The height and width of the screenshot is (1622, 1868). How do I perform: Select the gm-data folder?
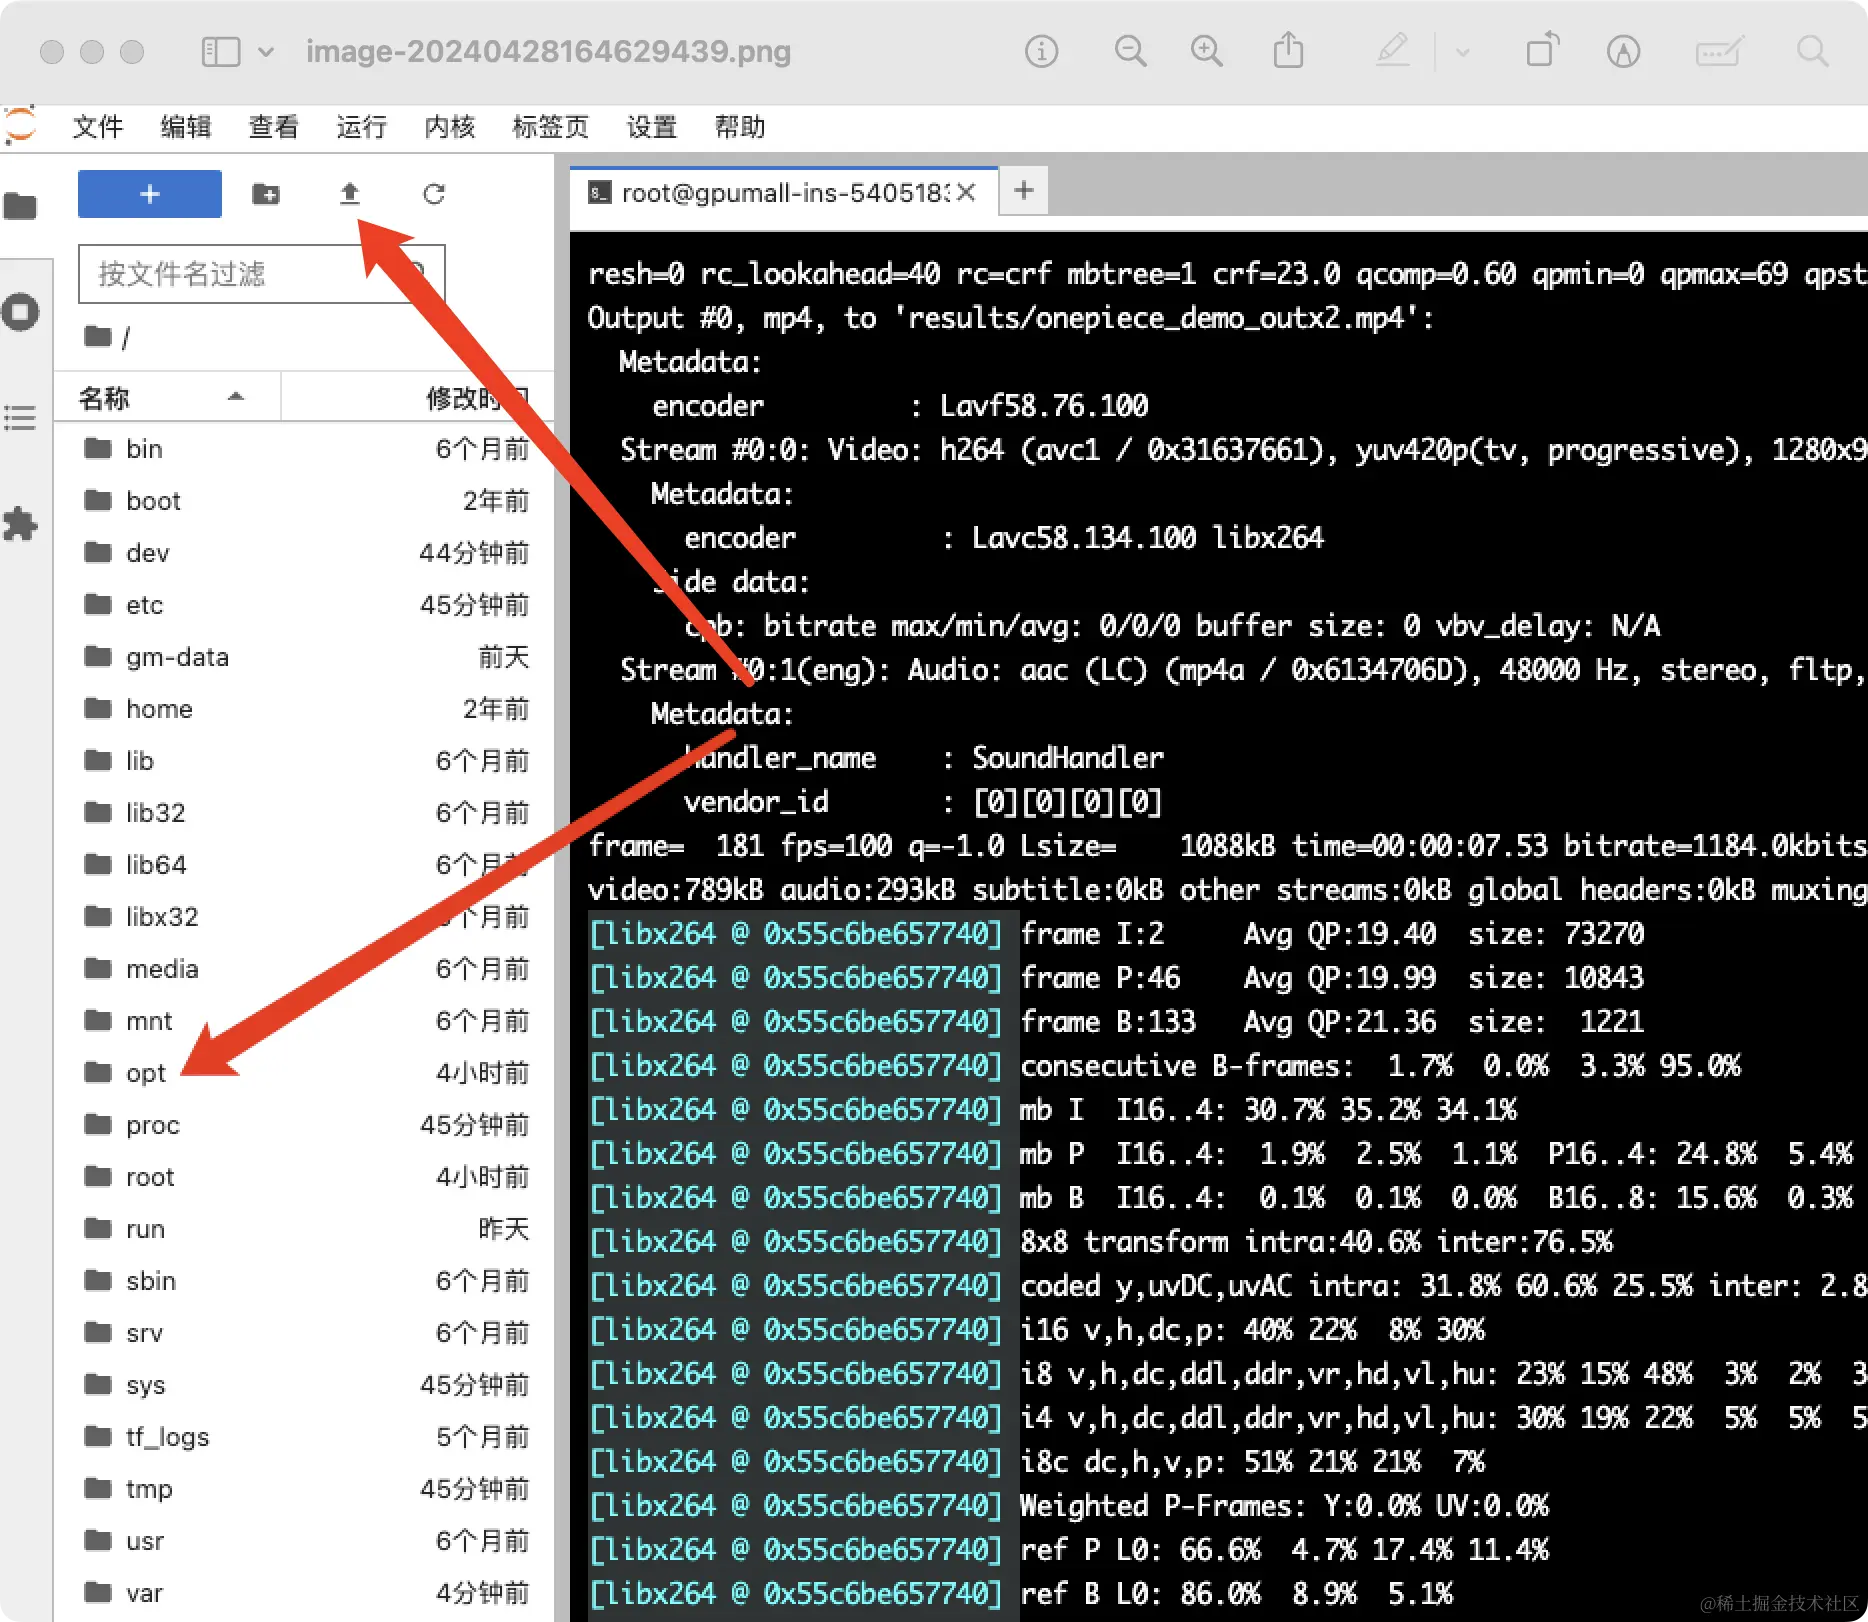[305, 657]
